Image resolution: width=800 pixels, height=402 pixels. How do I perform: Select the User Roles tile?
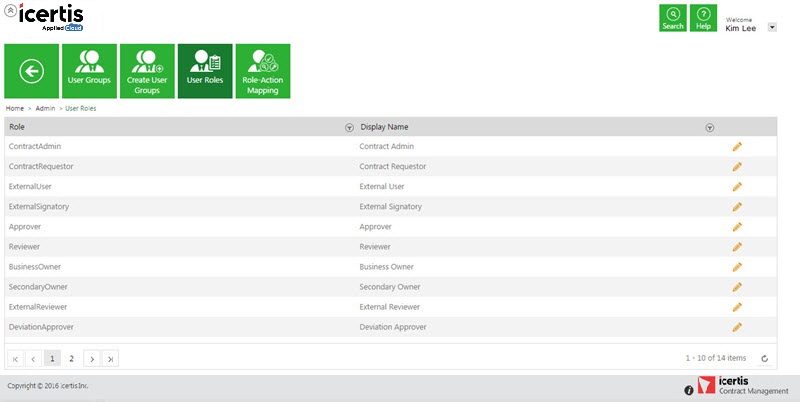coord(205,71)
